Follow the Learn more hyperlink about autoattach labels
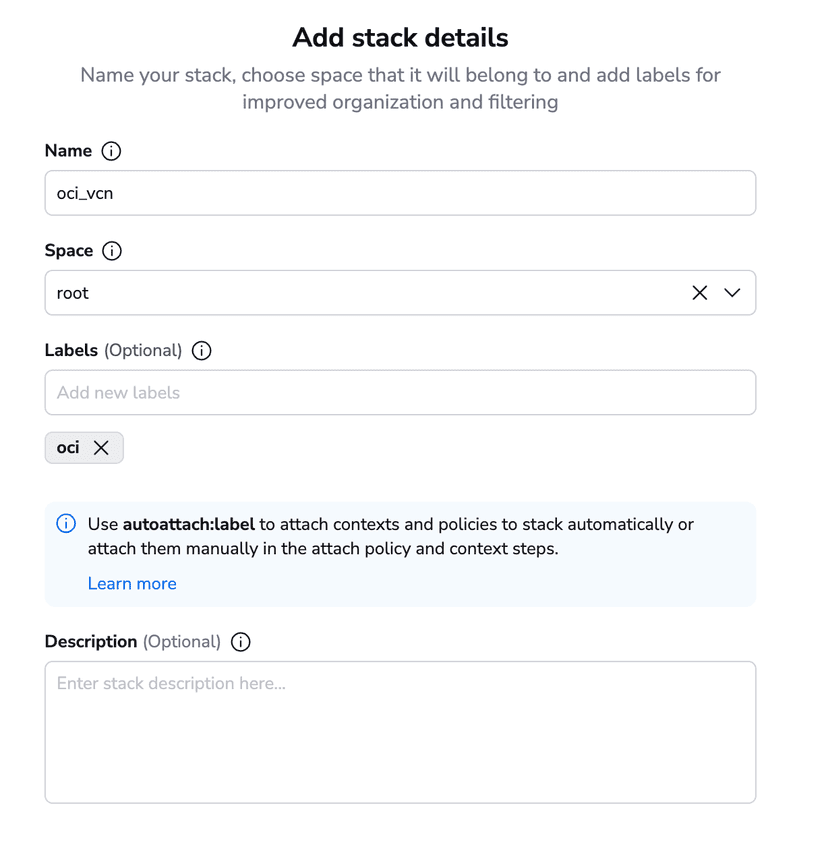Image resolution: width=828 pixels, height=851 pixels. tap(132, 583)
